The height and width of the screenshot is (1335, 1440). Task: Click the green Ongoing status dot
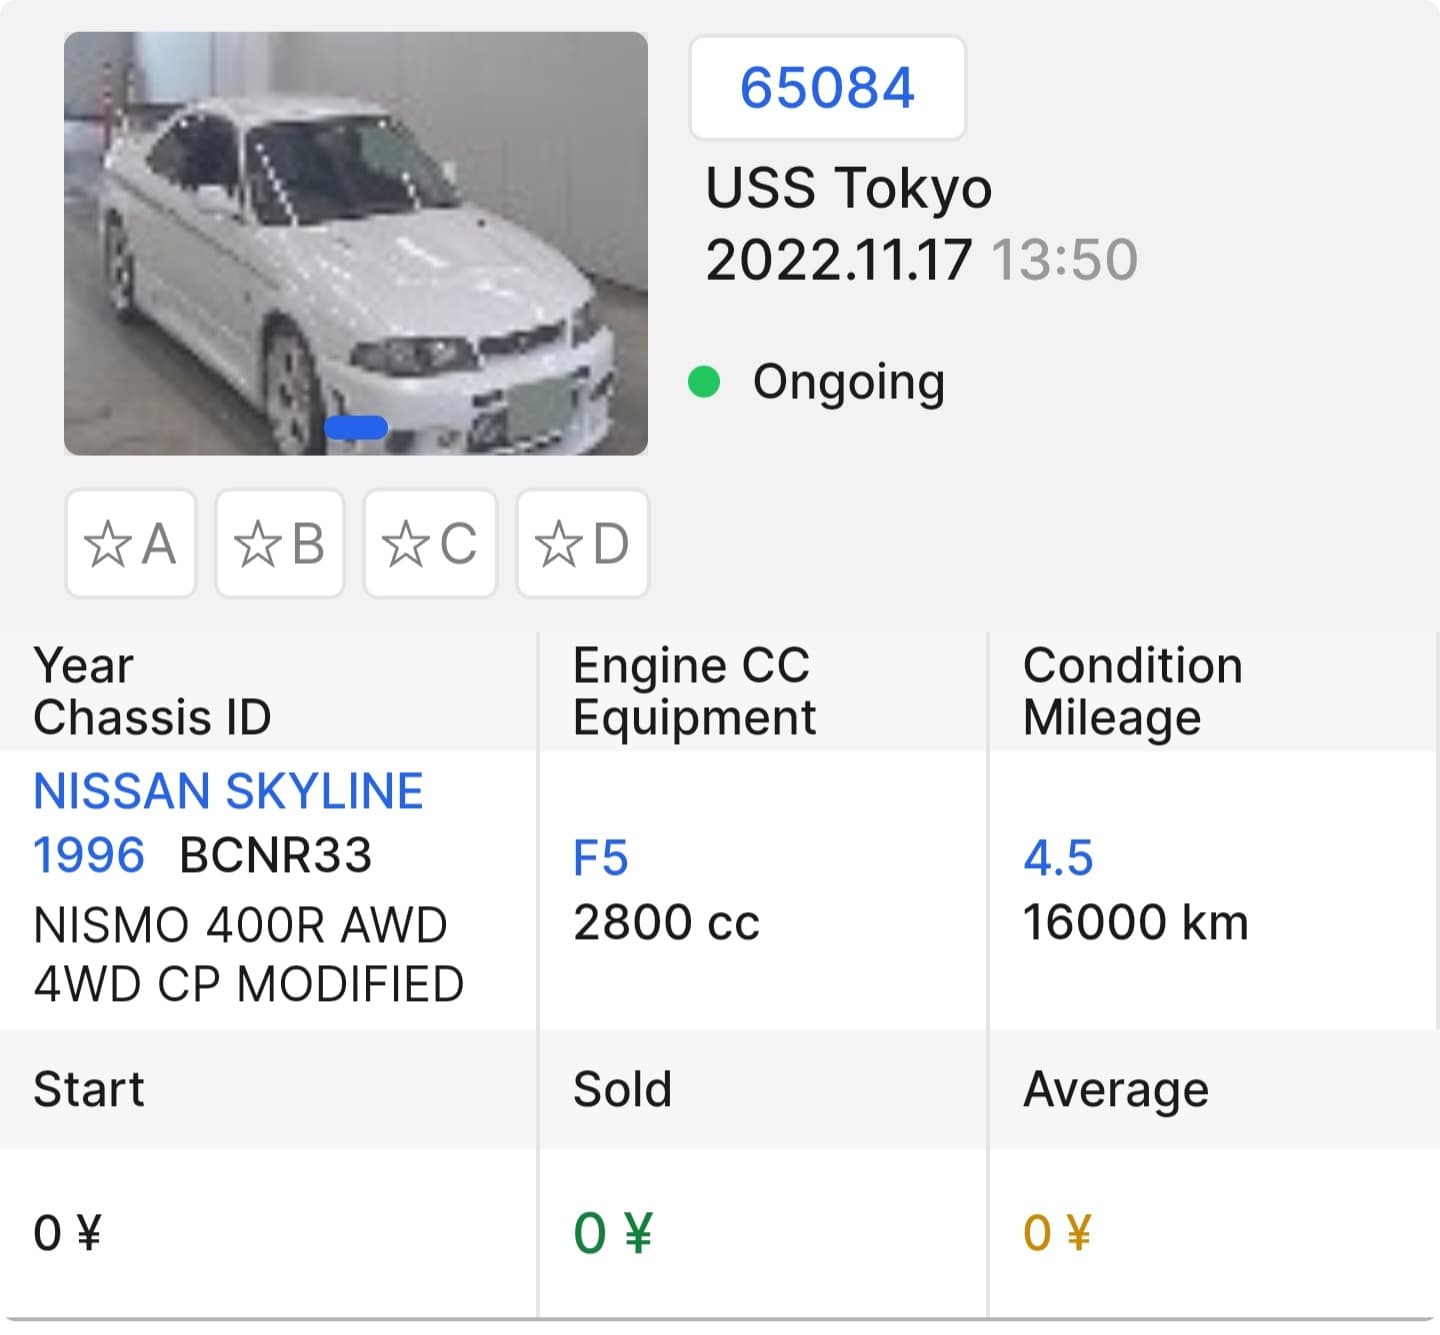[704, 382]
